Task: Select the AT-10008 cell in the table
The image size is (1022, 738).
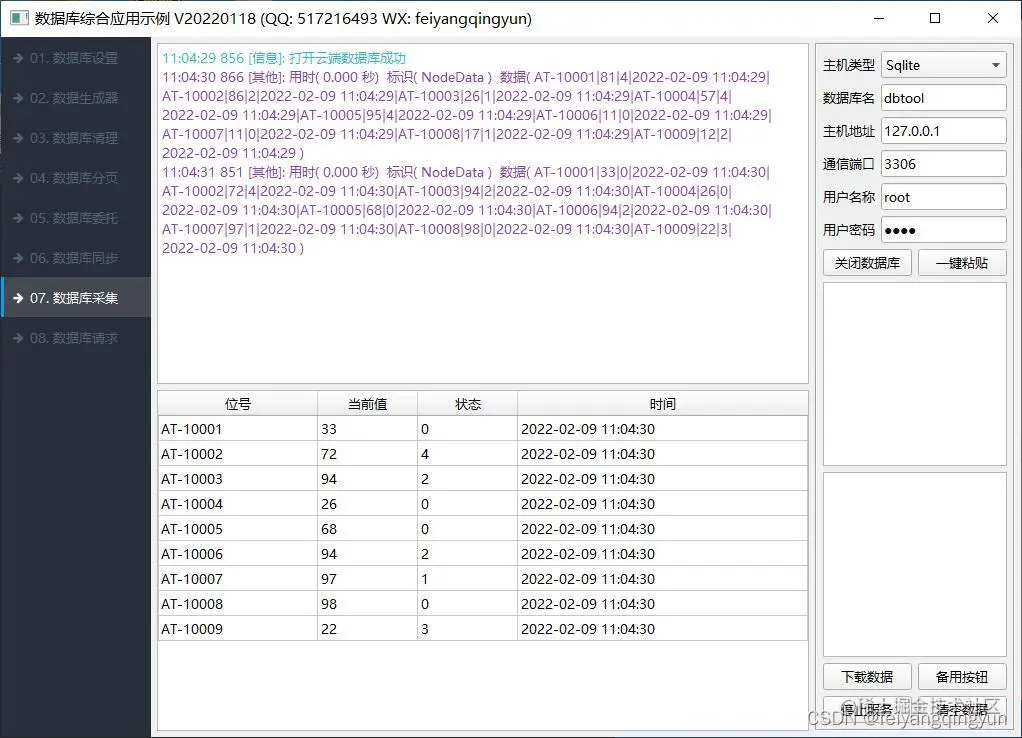Action: [237, 604]
